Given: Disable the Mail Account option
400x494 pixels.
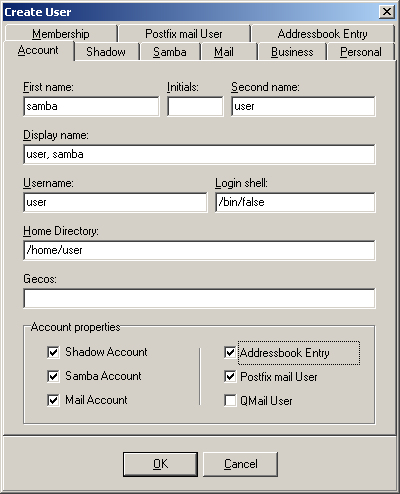Looking at the screenshot, I should coord(53,400).
